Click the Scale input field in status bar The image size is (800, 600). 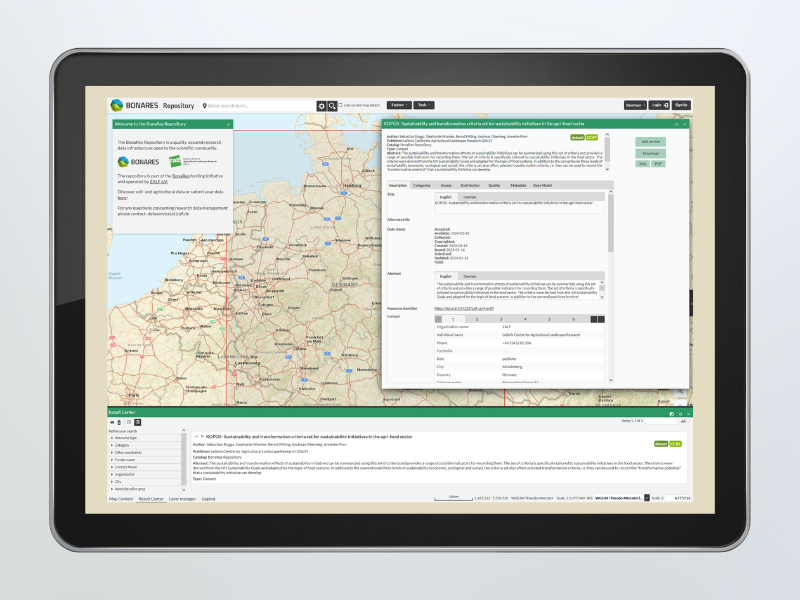pyautogui.click(x=679, y=498)
